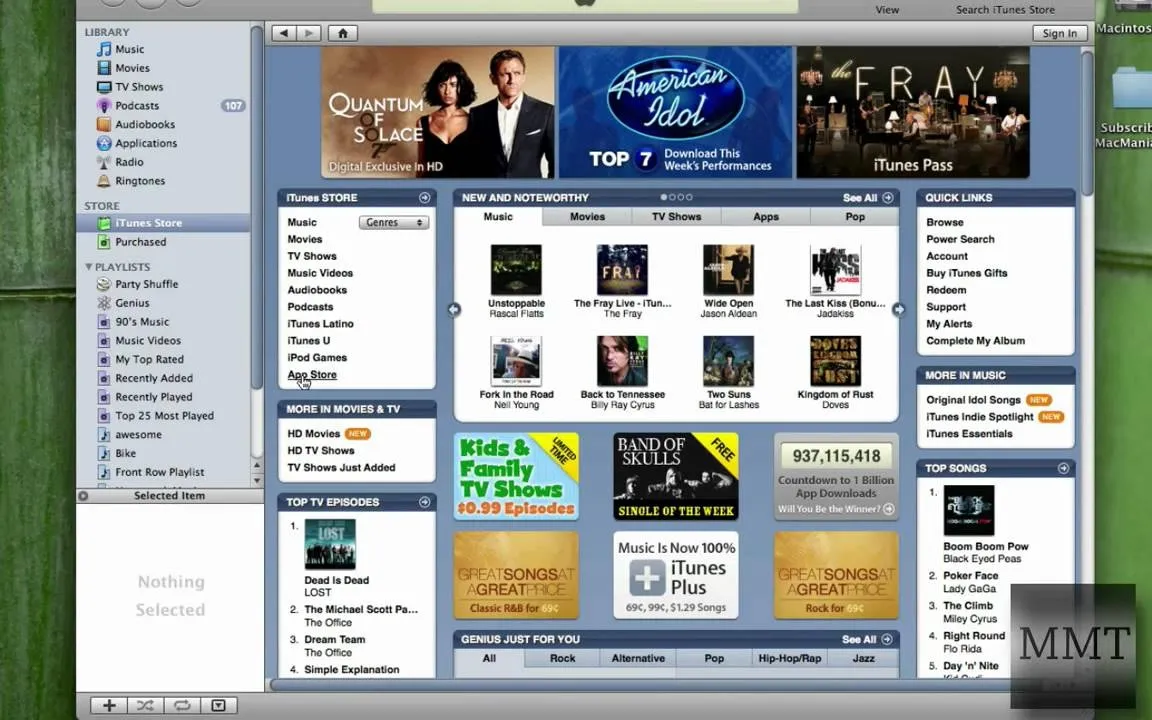Open the Boom Boom Pow song artwork
1152x720 pixels.
(969, 511)
